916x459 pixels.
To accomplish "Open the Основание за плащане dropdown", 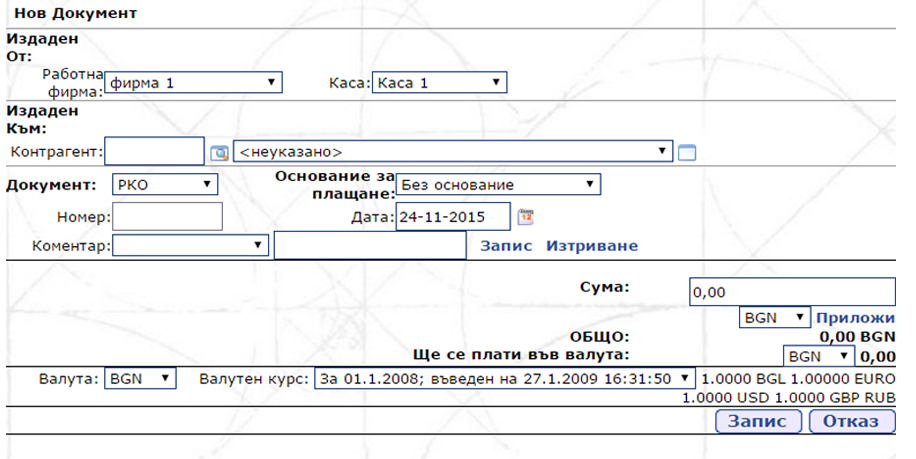I will (x=498, y=185).
